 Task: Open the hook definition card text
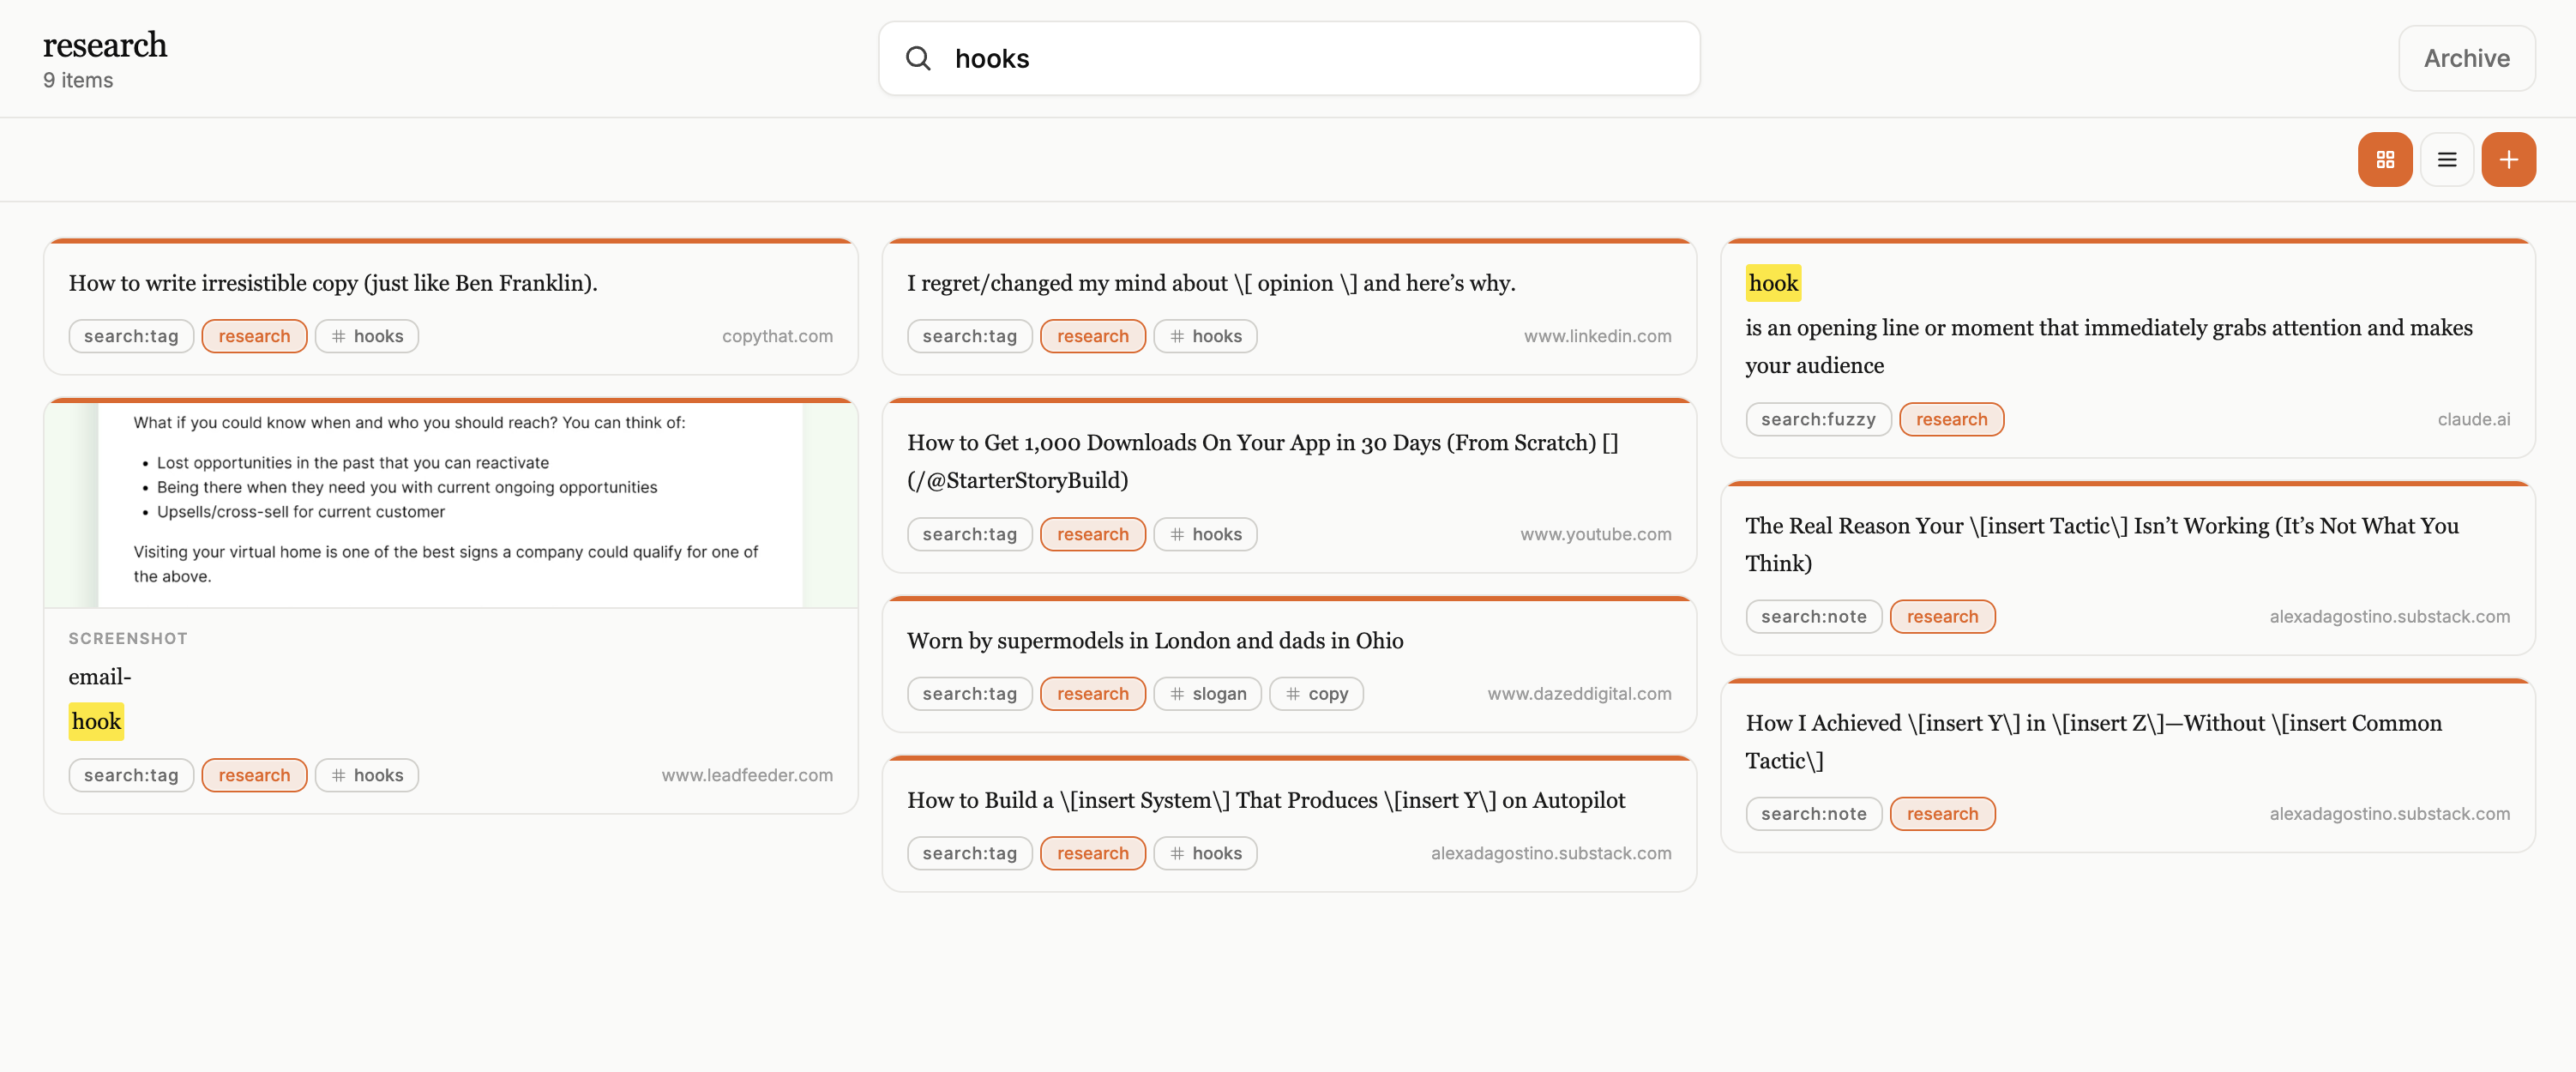[x=2108, y=346]
